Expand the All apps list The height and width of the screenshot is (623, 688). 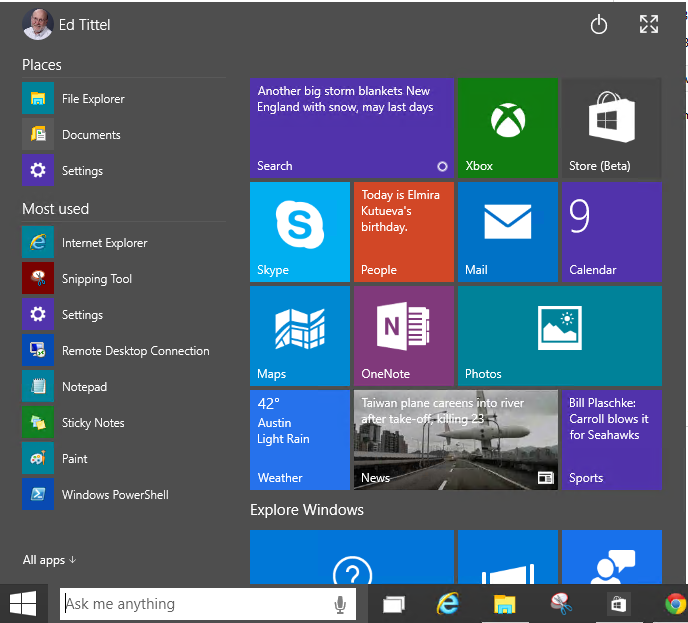pyautogui.click(x=49, y=560)
